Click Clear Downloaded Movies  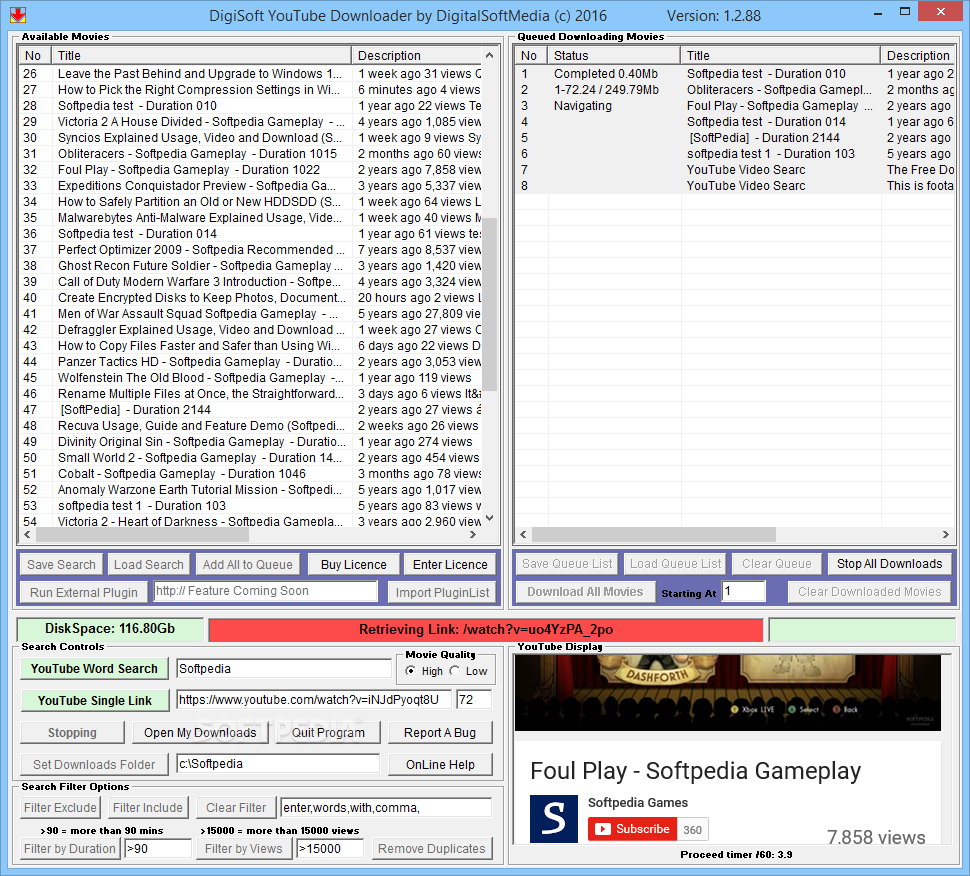point(869,591)
